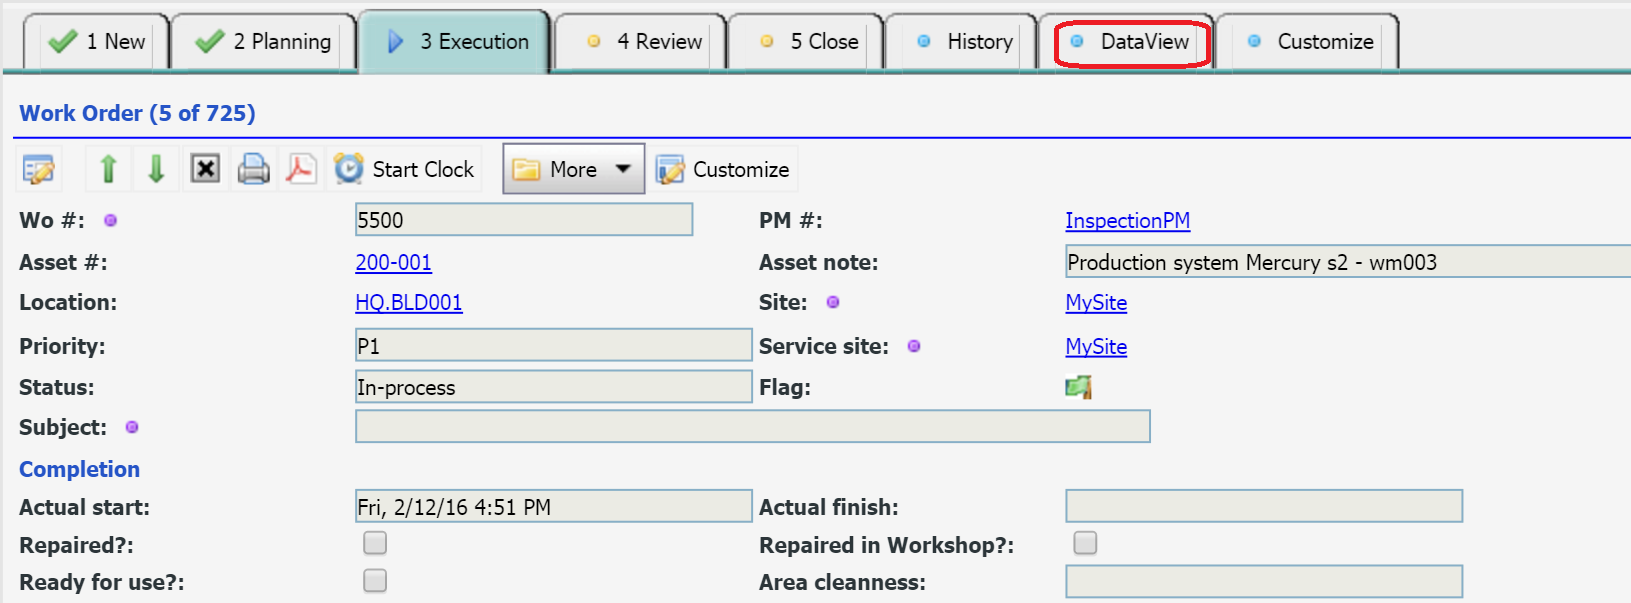This screenshot has width=1631, height=603.
Task: Click the Actual start date field
Action: pyautogui.click(x=554, y=506)
